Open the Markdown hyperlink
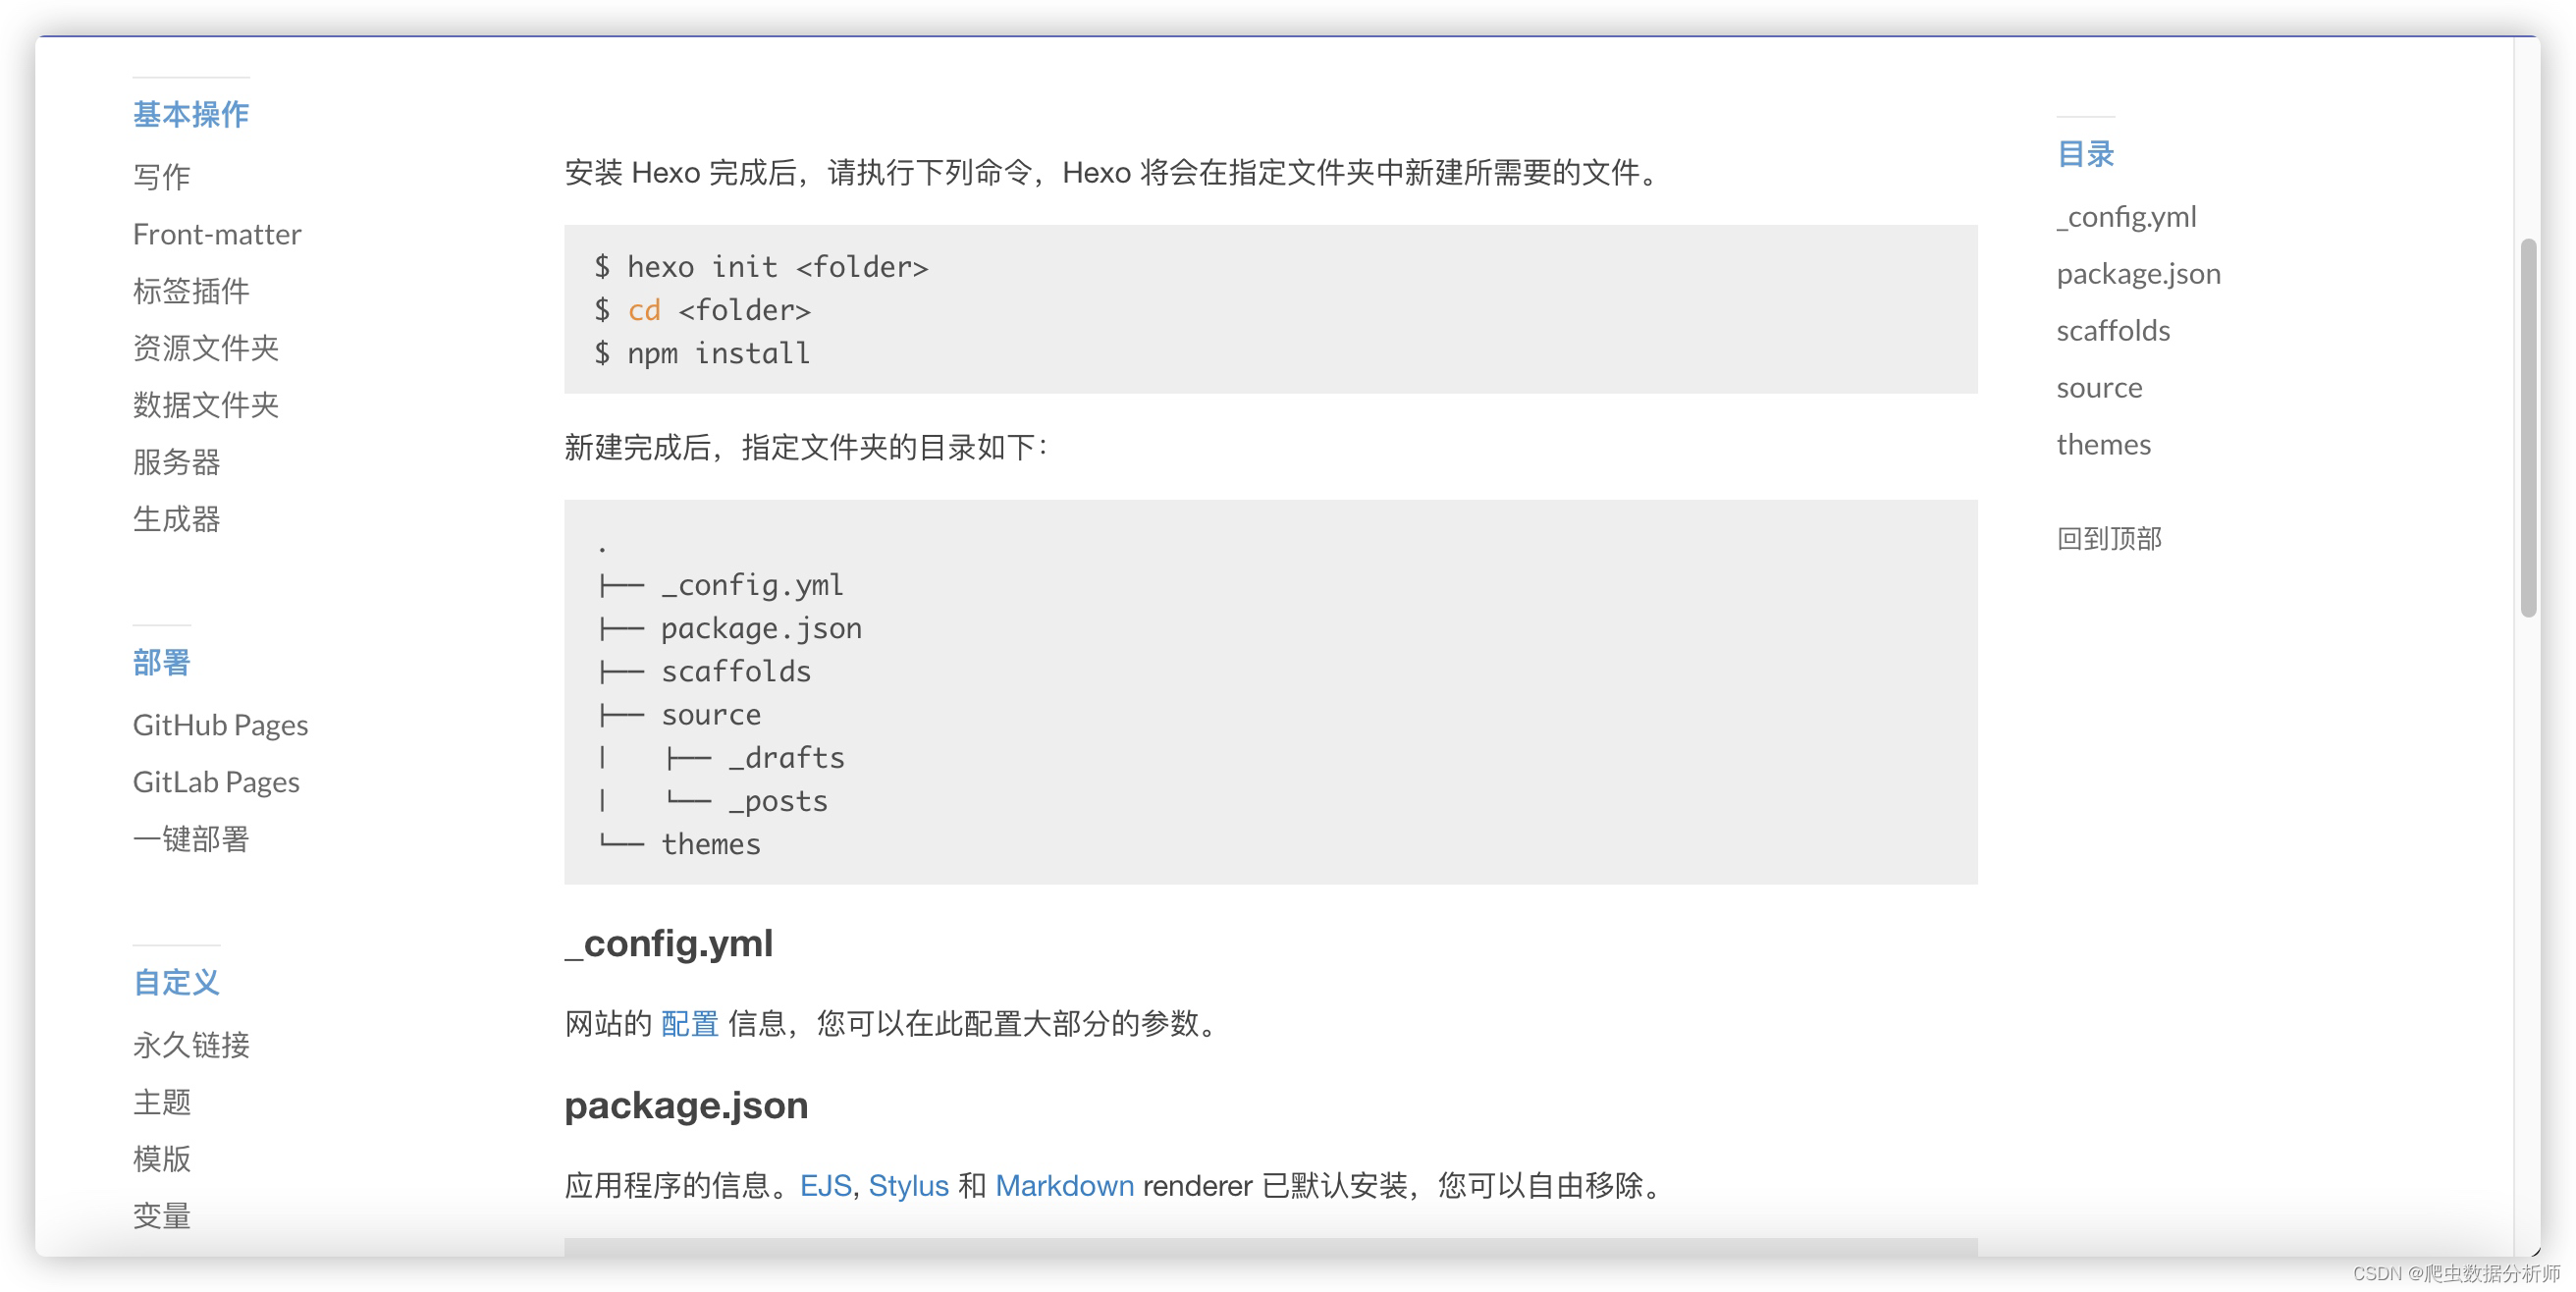 point(1064,1185)
